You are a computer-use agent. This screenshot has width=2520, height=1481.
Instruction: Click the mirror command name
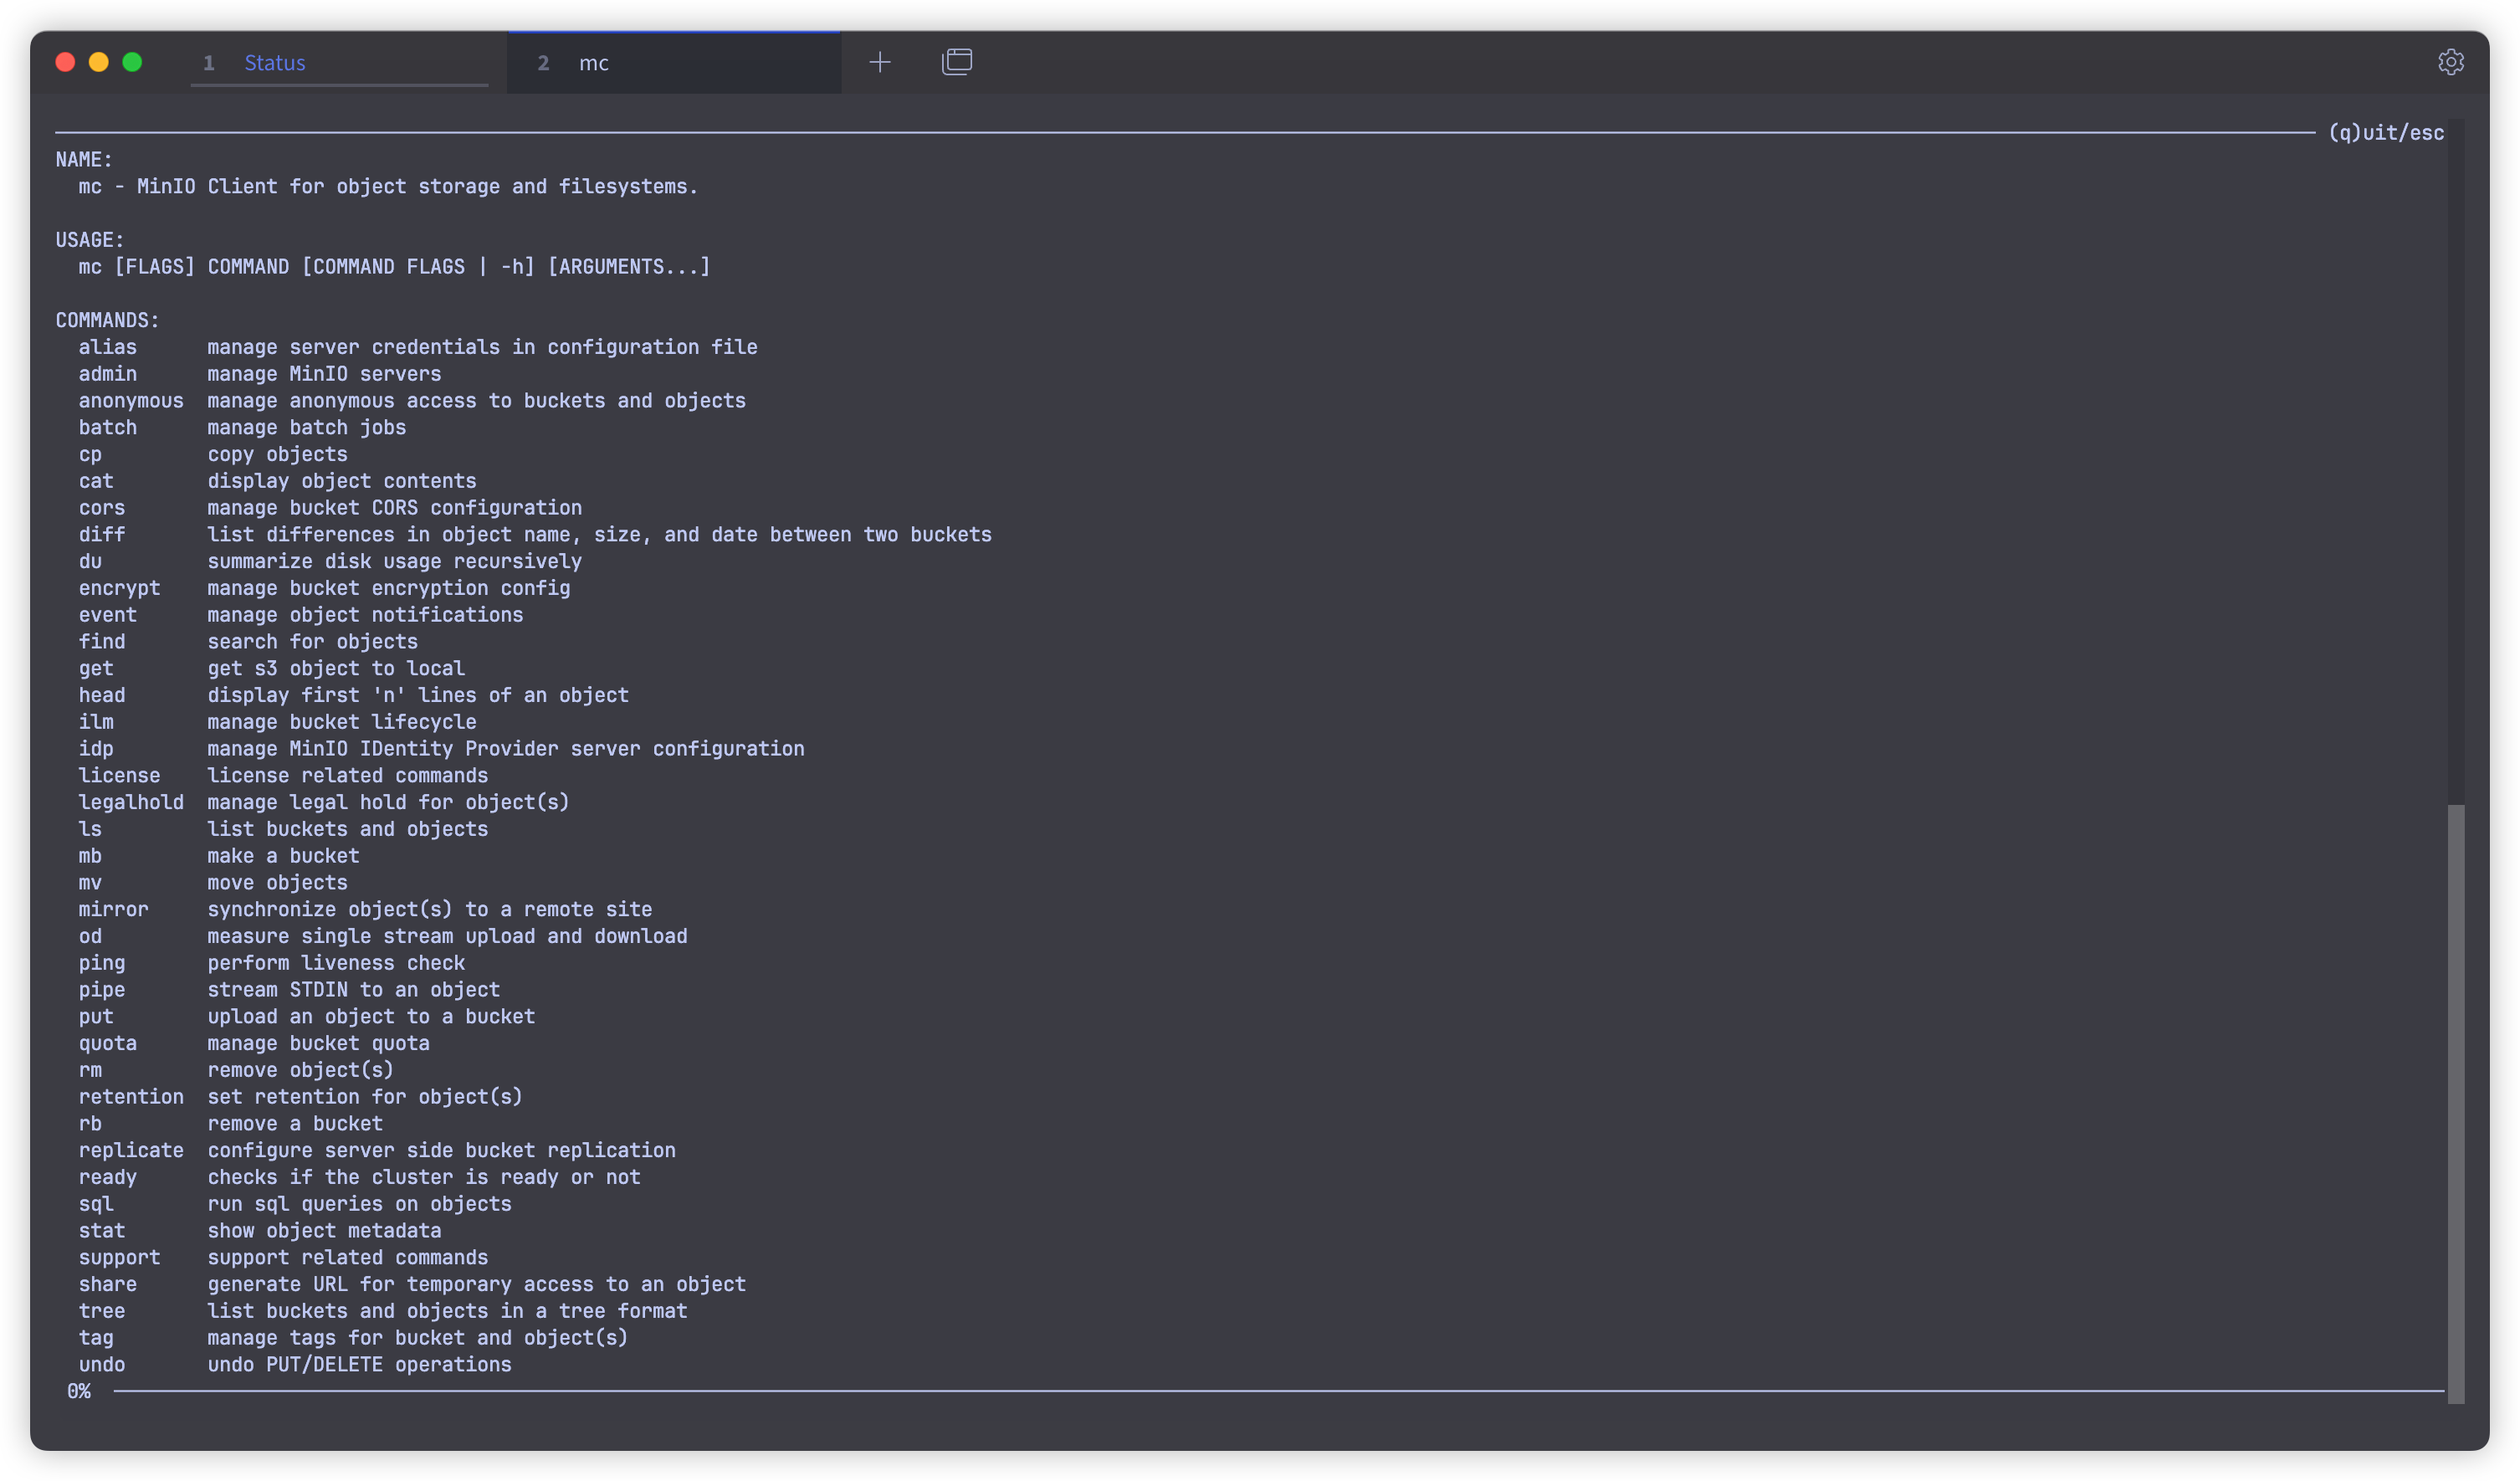tap(113, 909)
